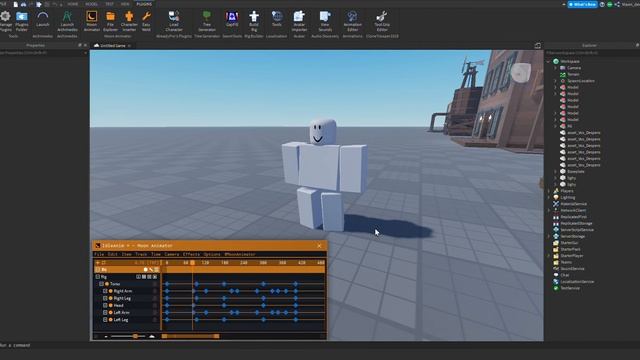
Task: Toggle the checkbox of the Right Arm track
Action: pos(105,291)
